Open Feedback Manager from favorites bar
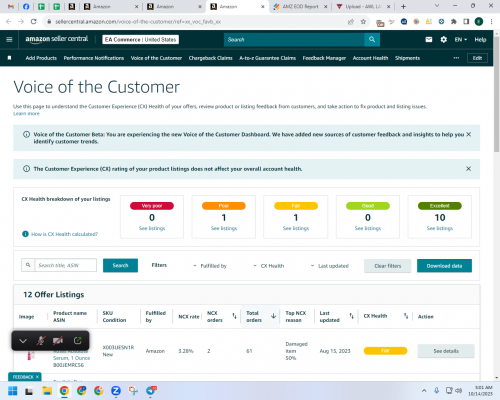500x400 pixels. pos(324,58)
